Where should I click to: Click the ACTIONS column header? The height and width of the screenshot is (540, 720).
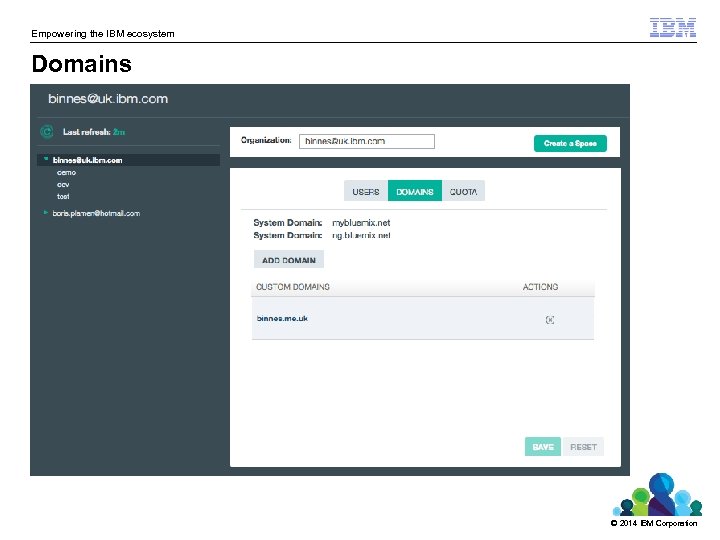[540, 287]
